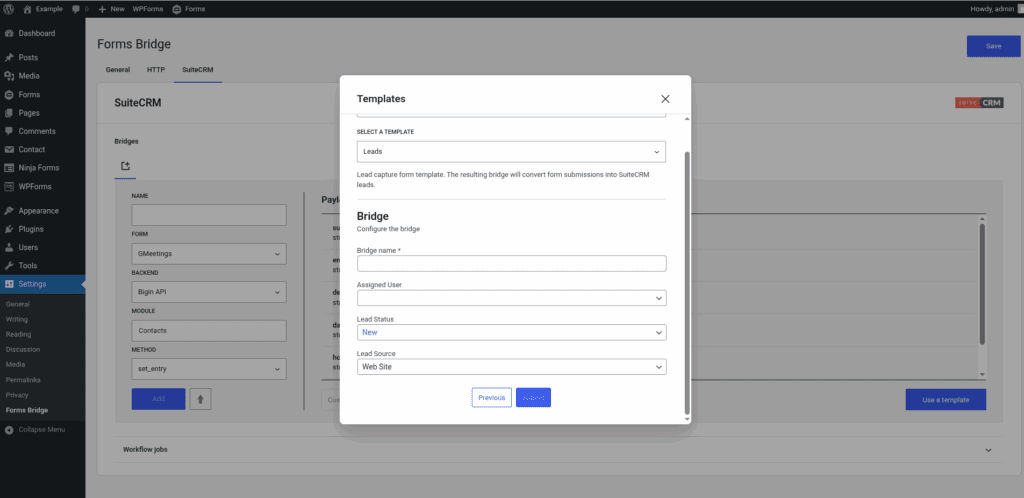Collapse the admin sidebar menu
Image resolution: width=1024 pixels, height=498 pixels.
[x=42, y=429]
